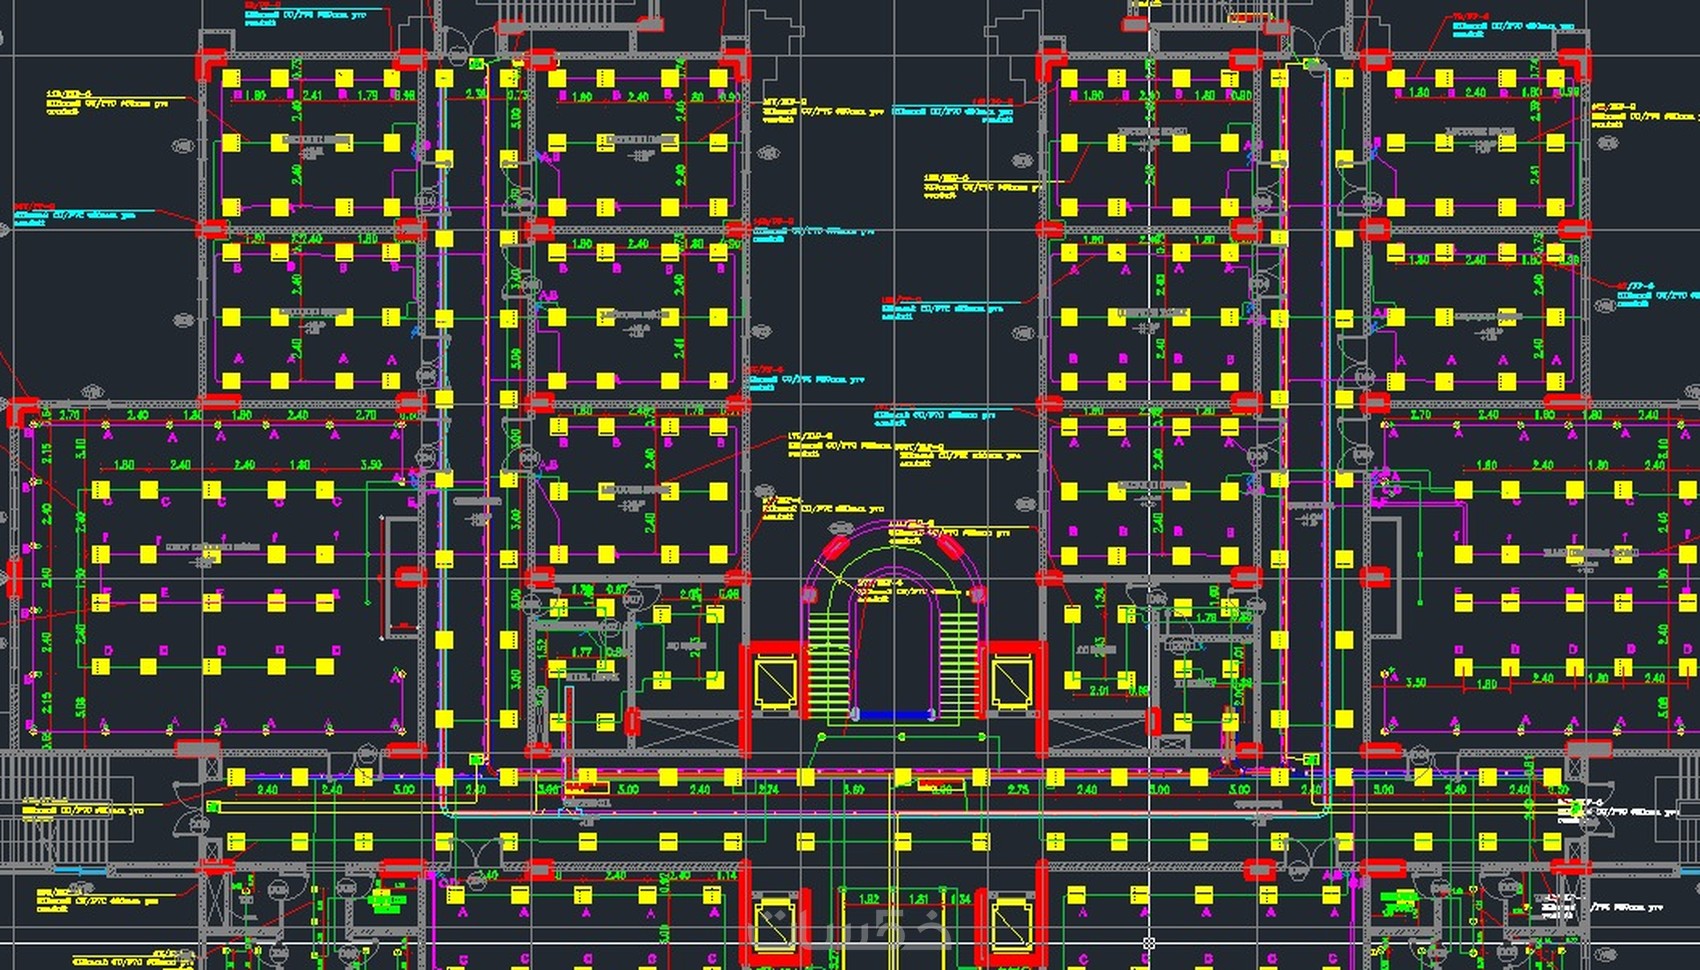Select the middle green circle node below the staircase
Screen dimensions: 1700x970
coord(902,737)
